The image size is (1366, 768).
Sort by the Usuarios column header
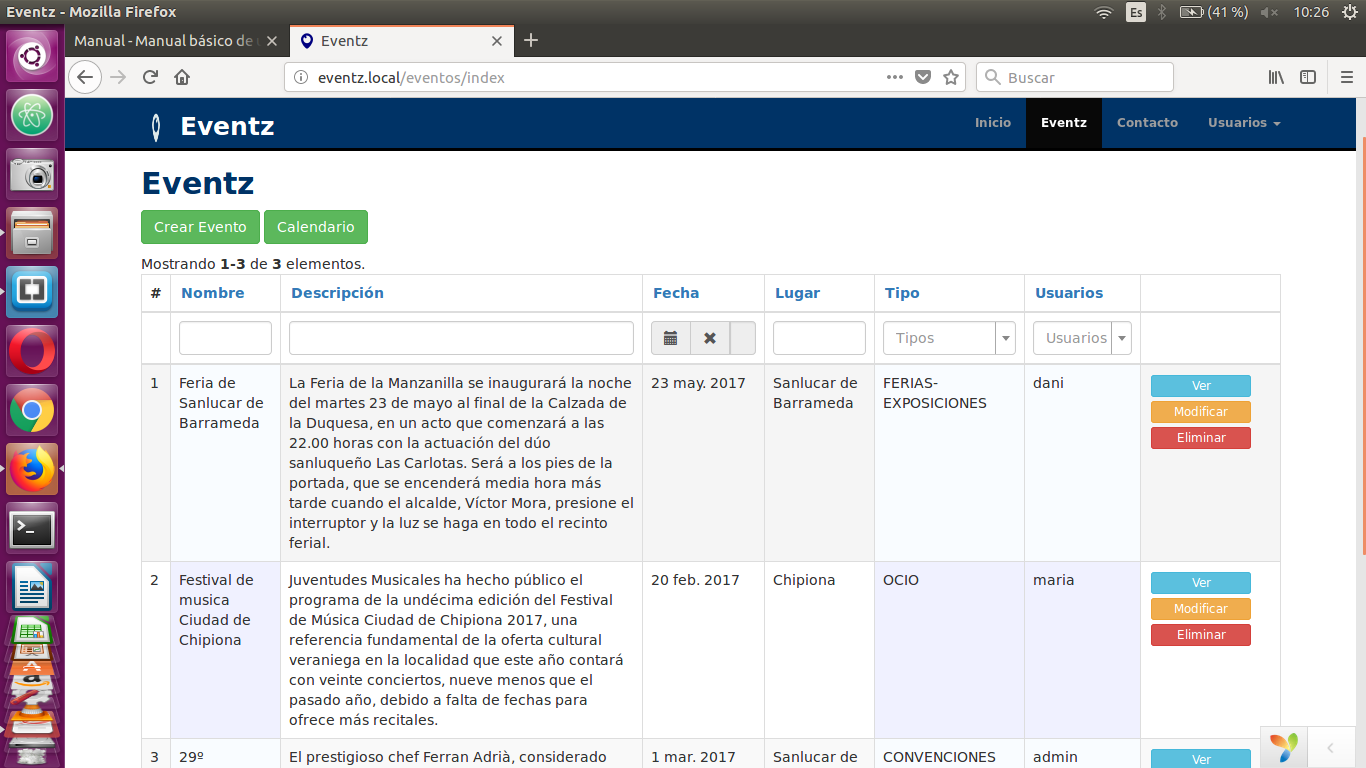(1069, 293)
